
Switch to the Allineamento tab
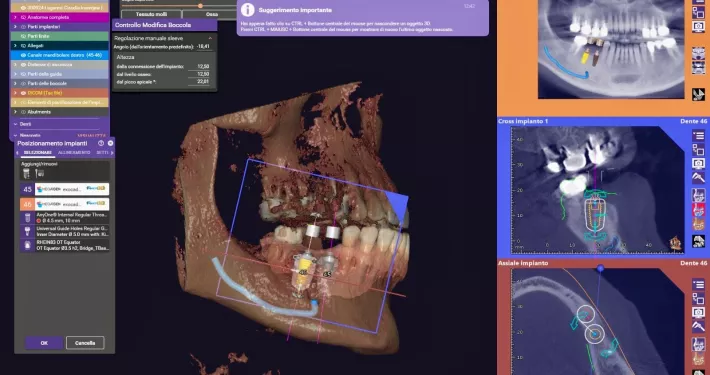point(74,153)
